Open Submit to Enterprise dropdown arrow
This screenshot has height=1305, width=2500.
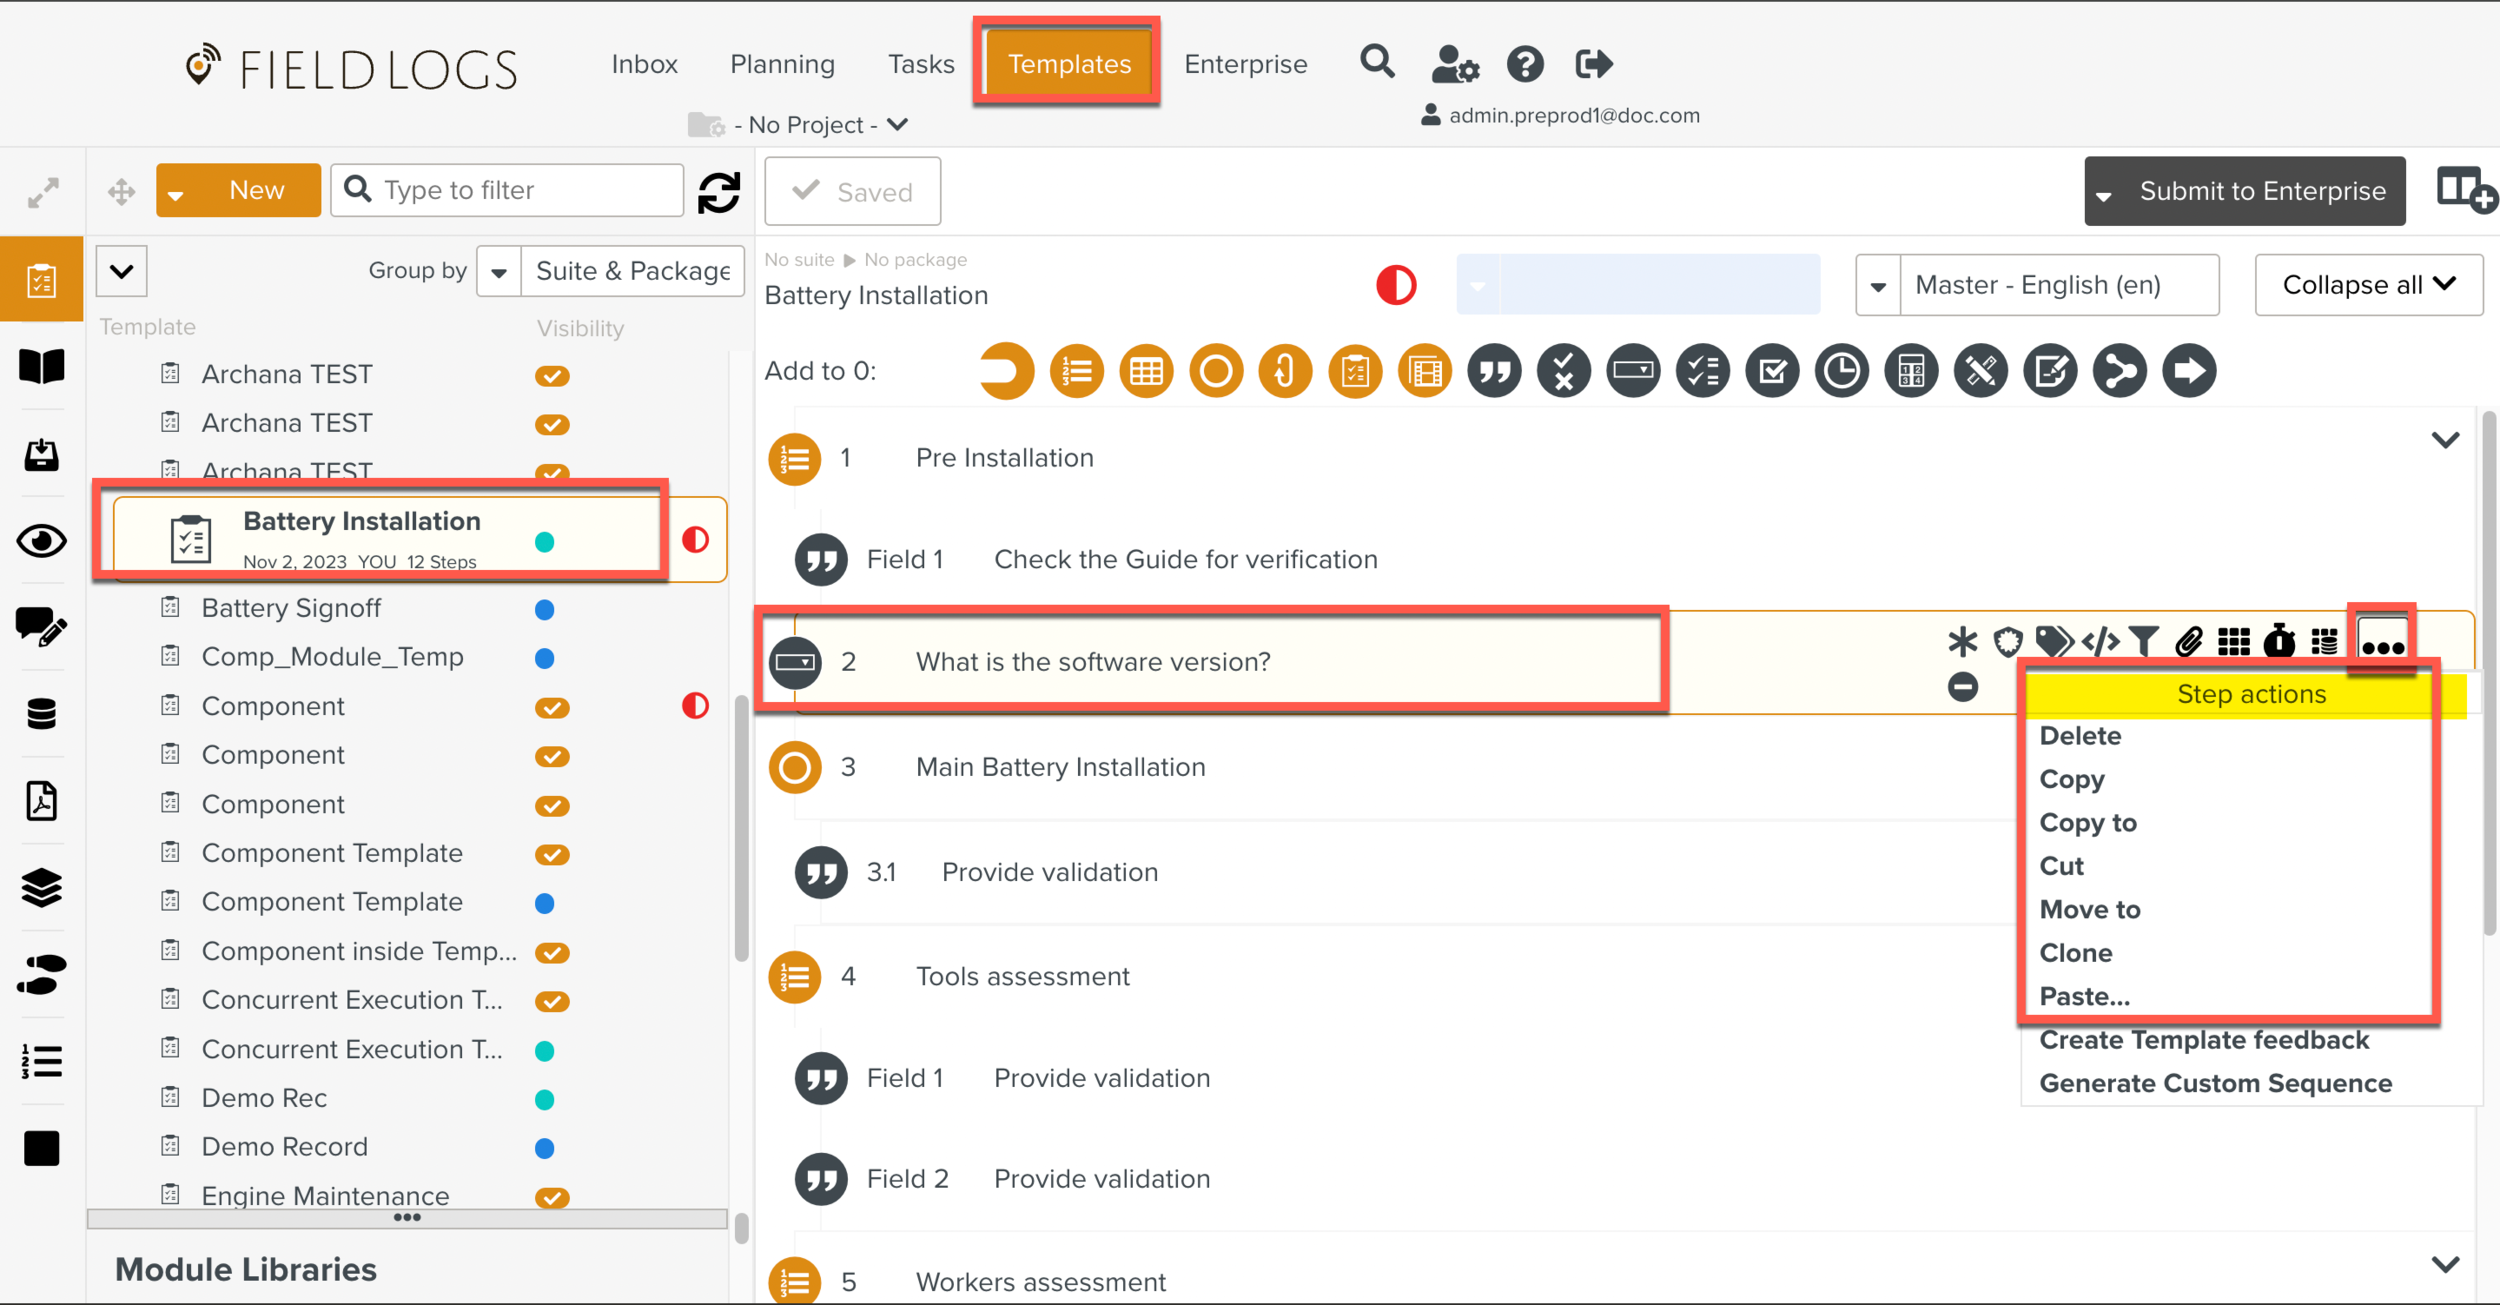pos(2104,193)
